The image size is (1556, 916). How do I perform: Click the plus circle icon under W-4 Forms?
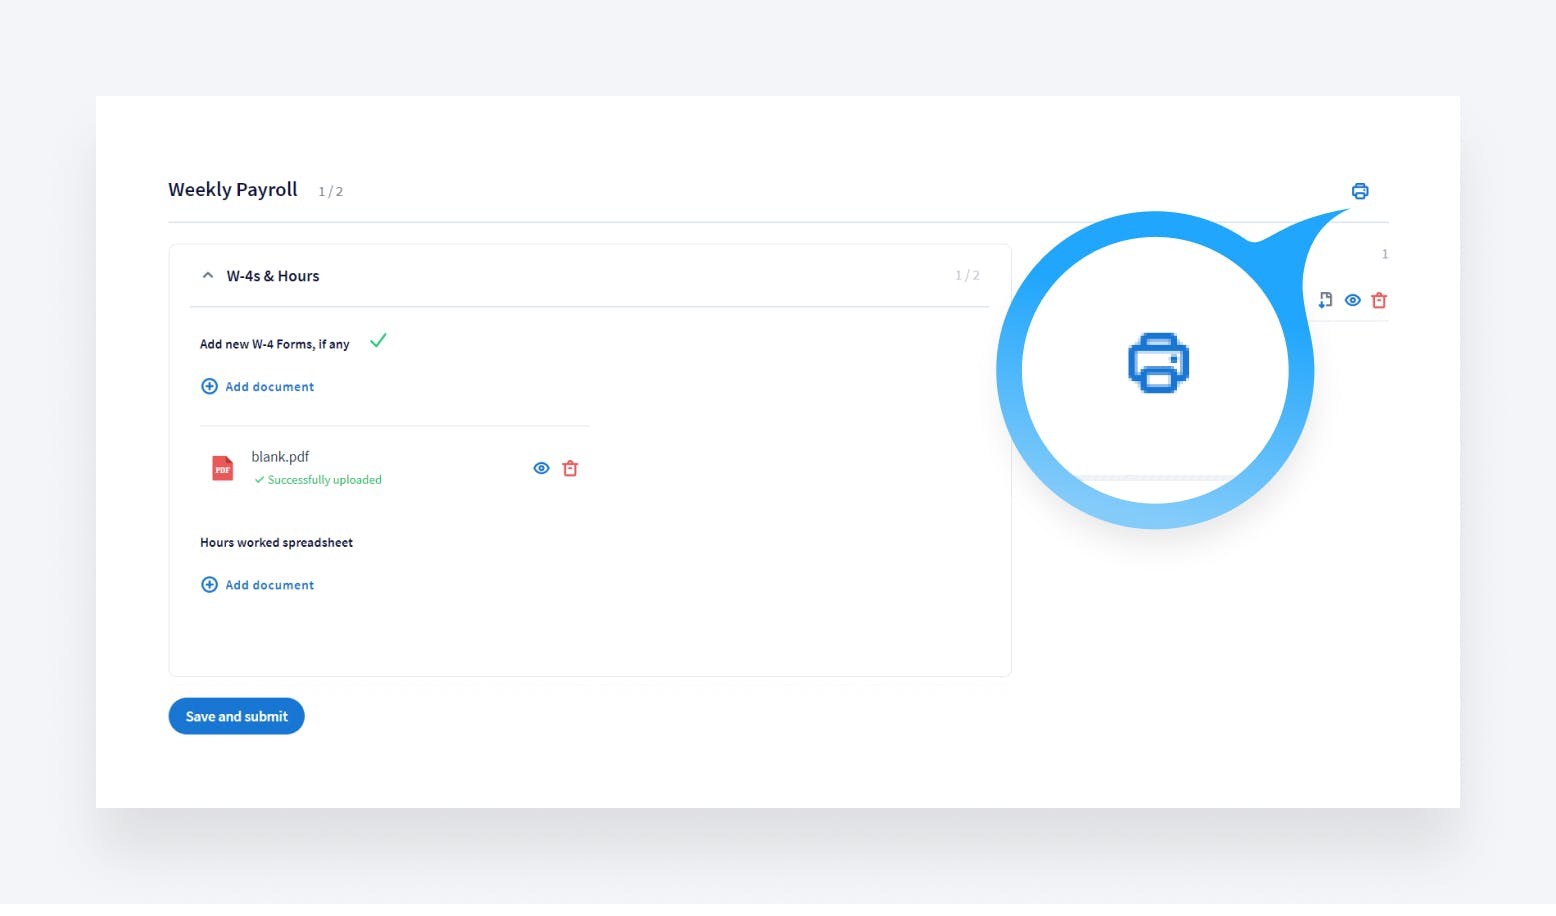[209, 387]
